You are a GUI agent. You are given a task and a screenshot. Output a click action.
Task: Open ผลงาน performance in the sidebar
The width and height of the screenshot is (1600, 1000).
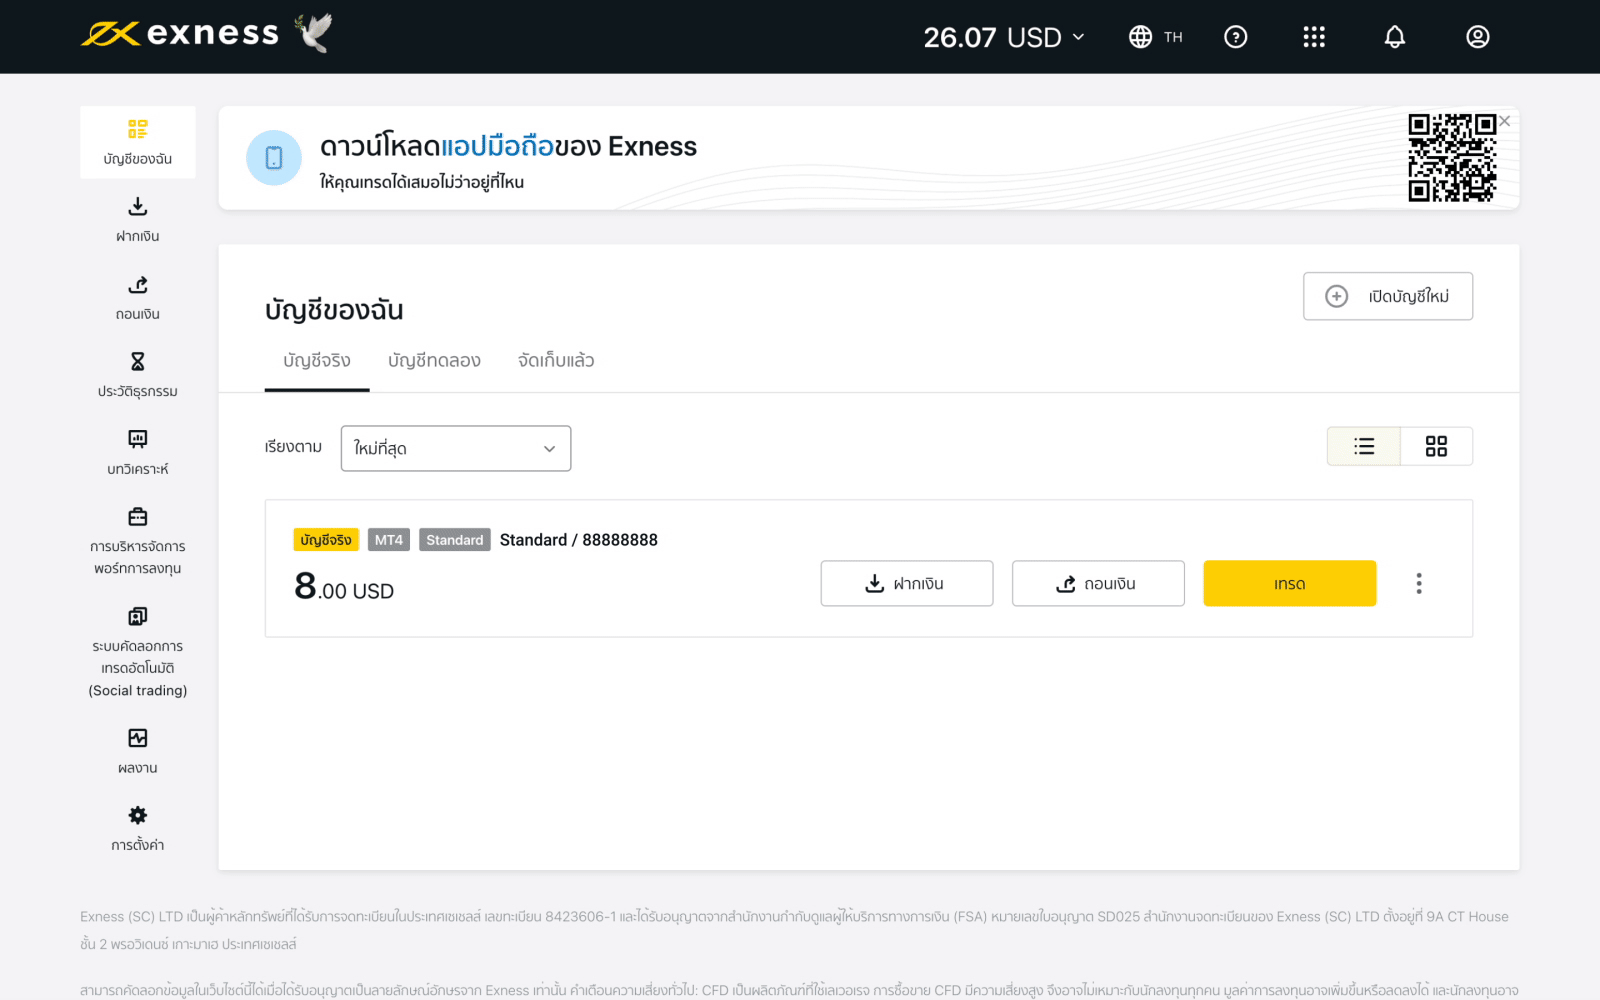tap(138, 751)
